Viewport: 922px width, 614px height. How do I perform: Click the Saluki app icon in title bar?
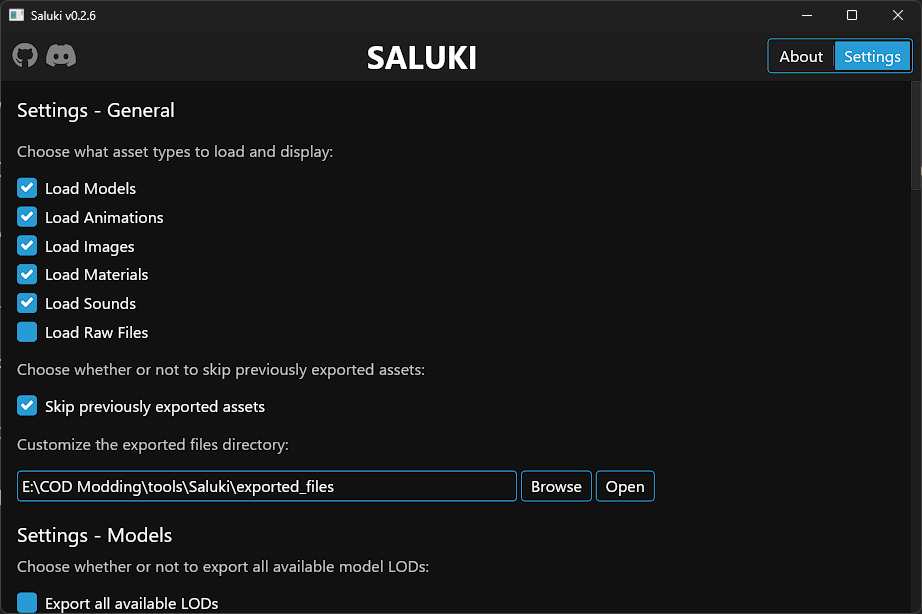tap(16, 15)
